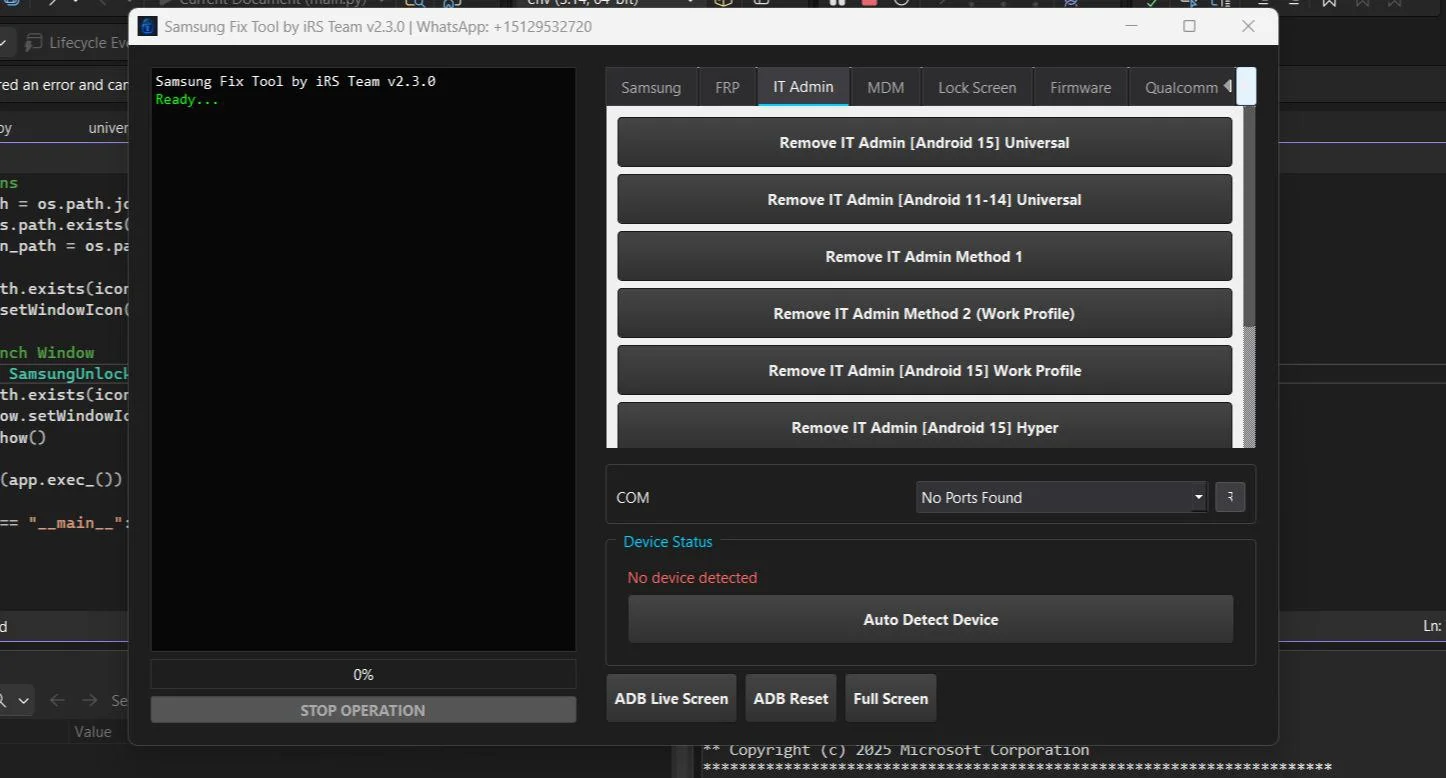Screen dimensions: 1446x778
Task: Close the Samsung Fix Tool window
Action: click(x=1248, y=26)
